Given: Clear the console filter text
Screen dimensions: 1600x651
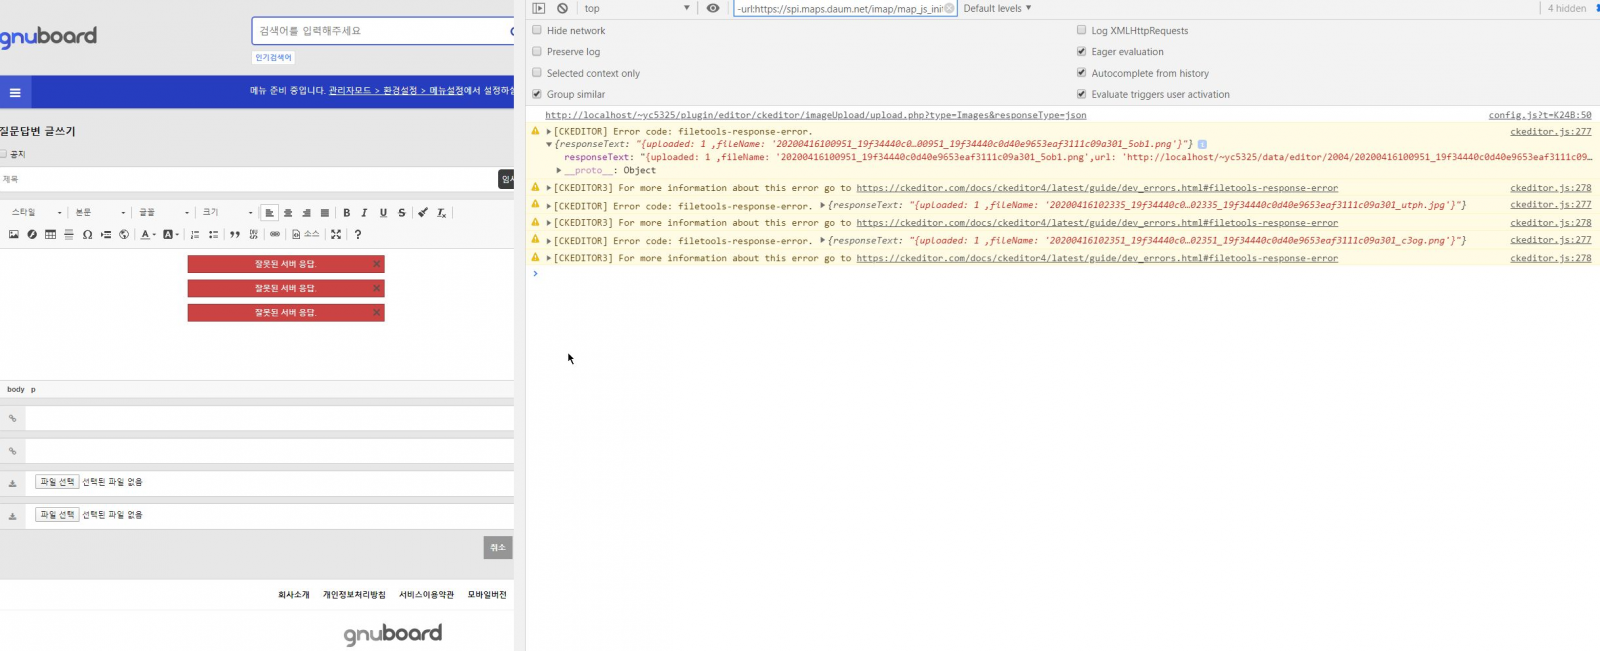Looking at the screenshot, I should 949,8.
